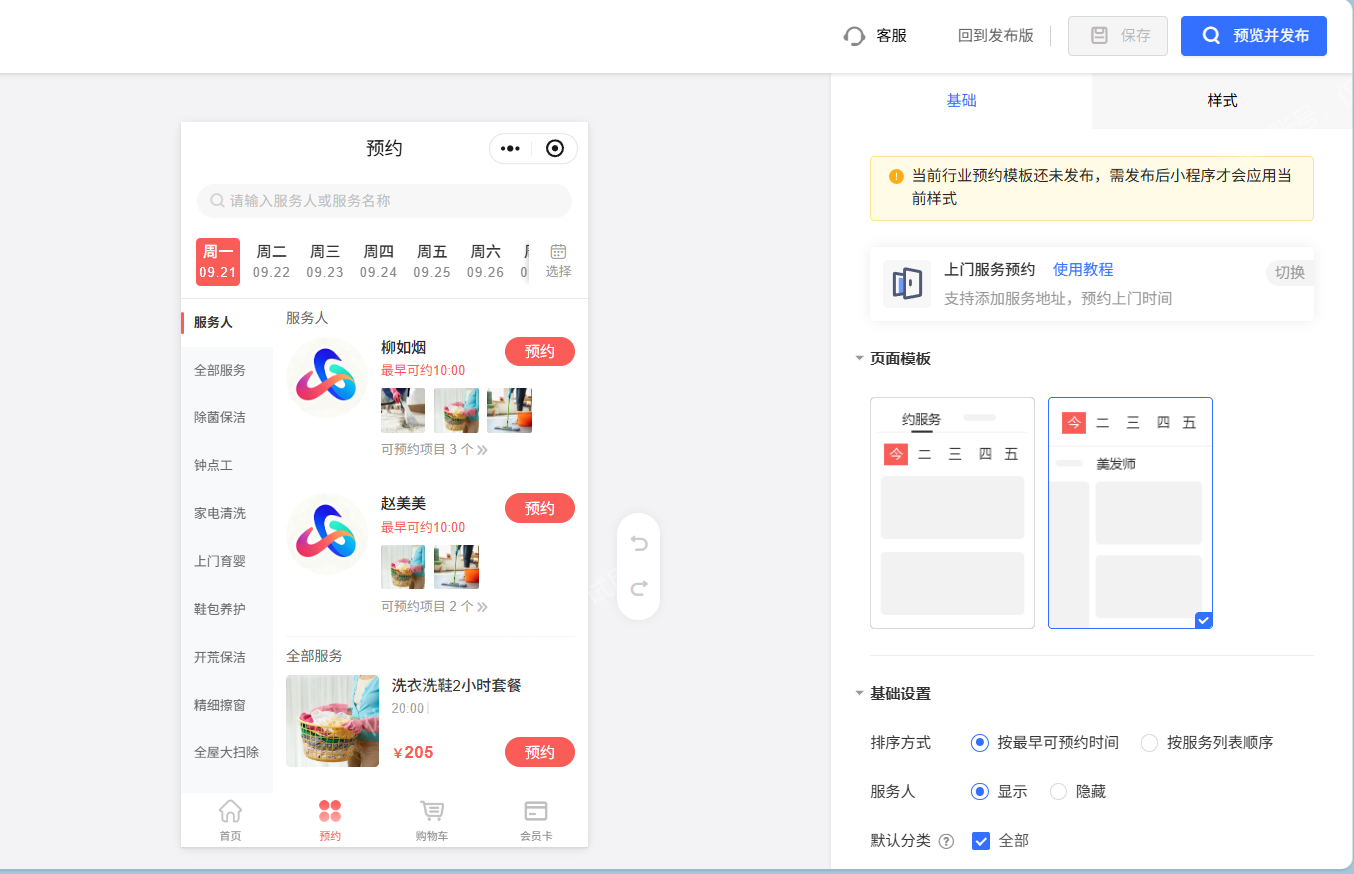
Task: Click the customer service headset icon
Action: pos(854,36)
